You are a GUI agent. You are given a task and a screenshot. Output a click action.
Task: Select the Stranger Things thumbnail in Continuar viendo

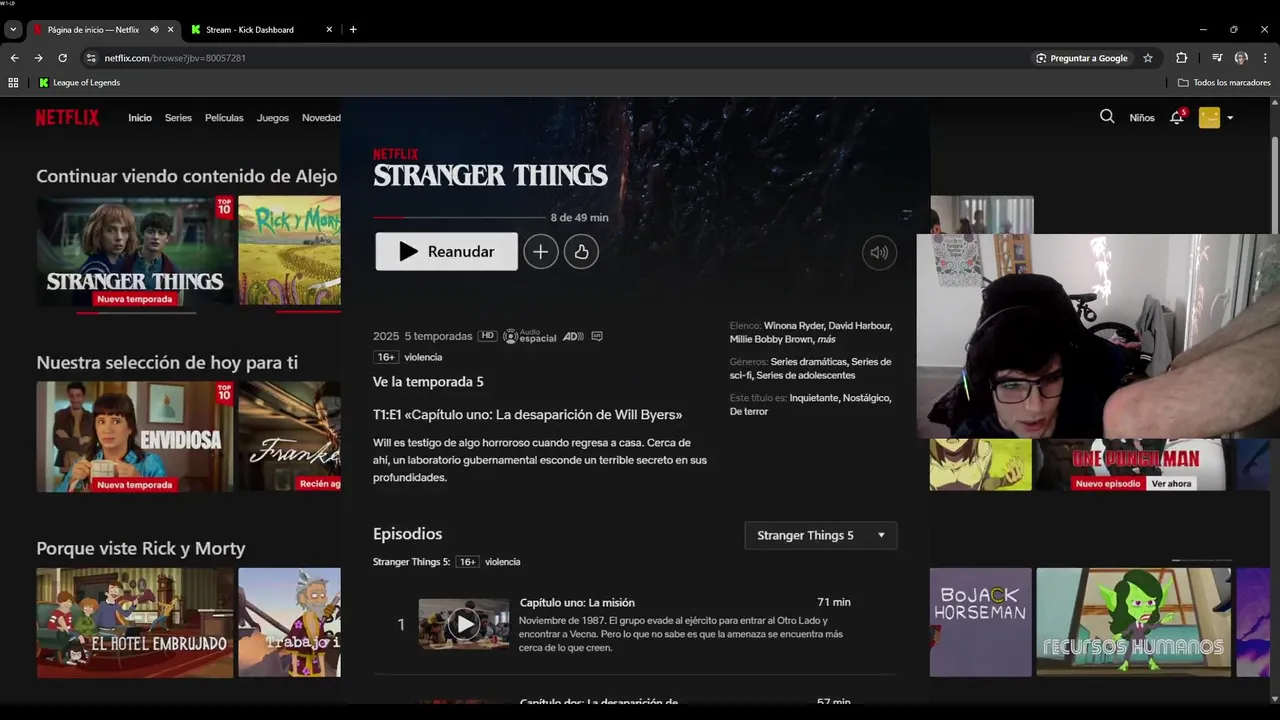(x=135, y=251)
